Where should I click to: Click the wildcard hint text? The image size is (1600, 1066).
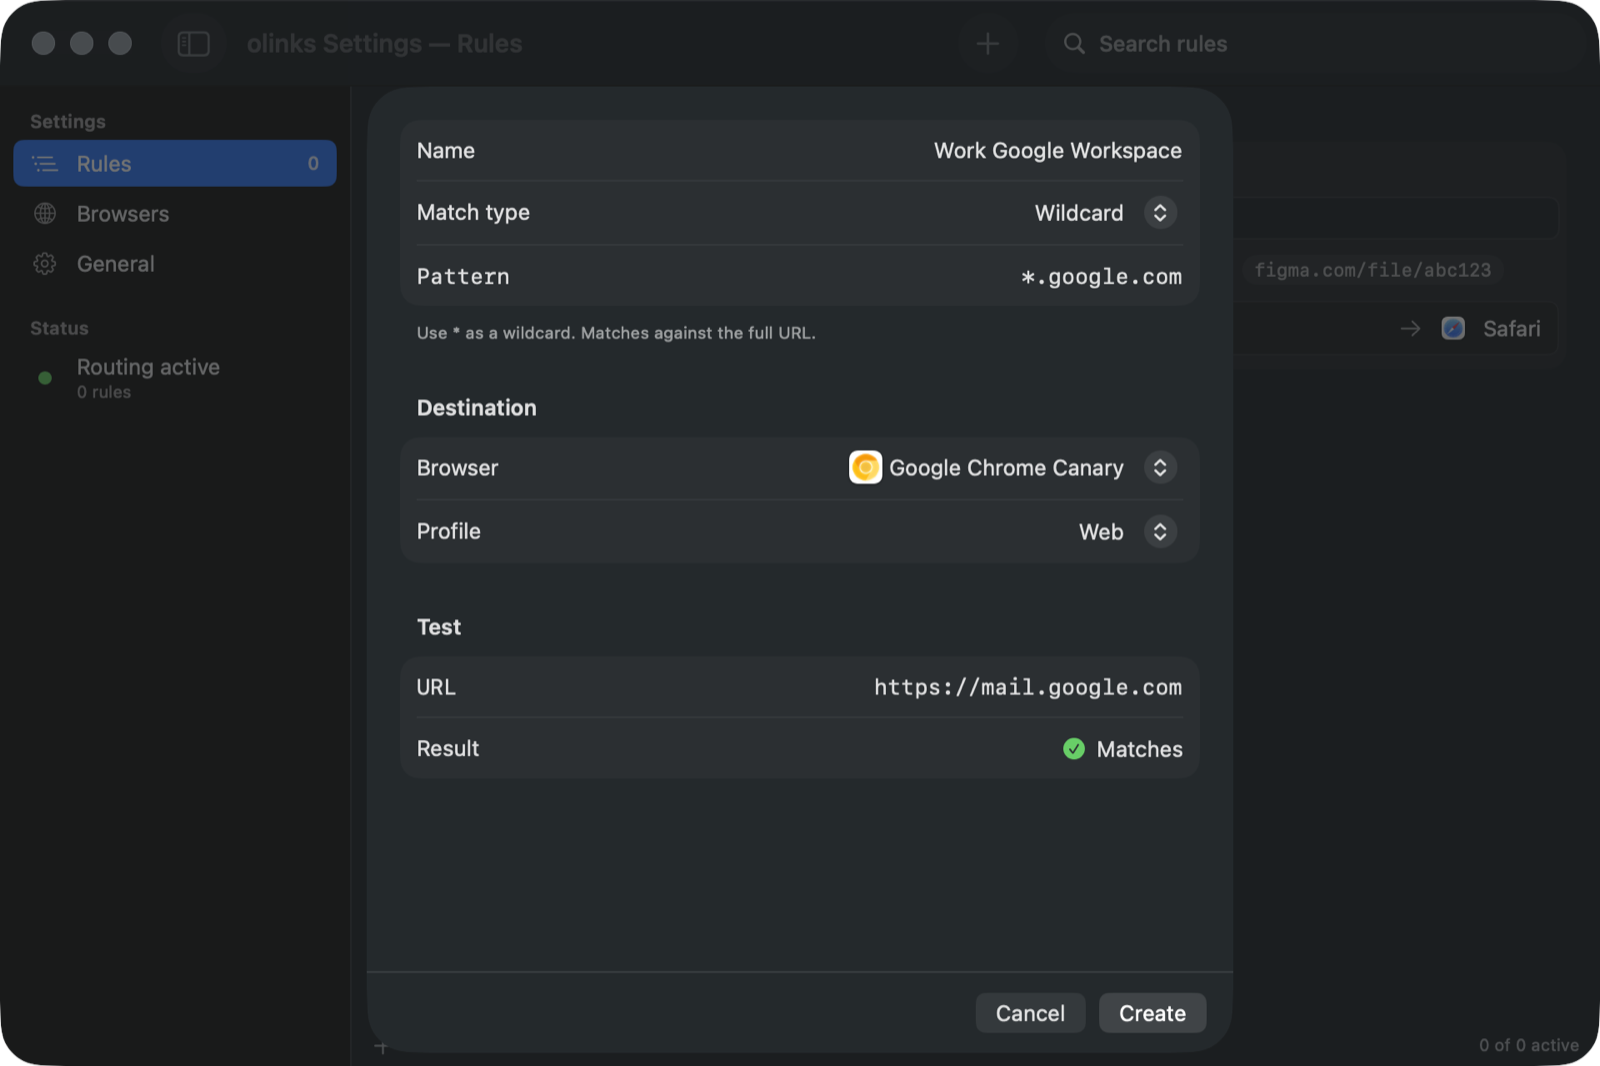pyautogui.click(x=616, y=333)
